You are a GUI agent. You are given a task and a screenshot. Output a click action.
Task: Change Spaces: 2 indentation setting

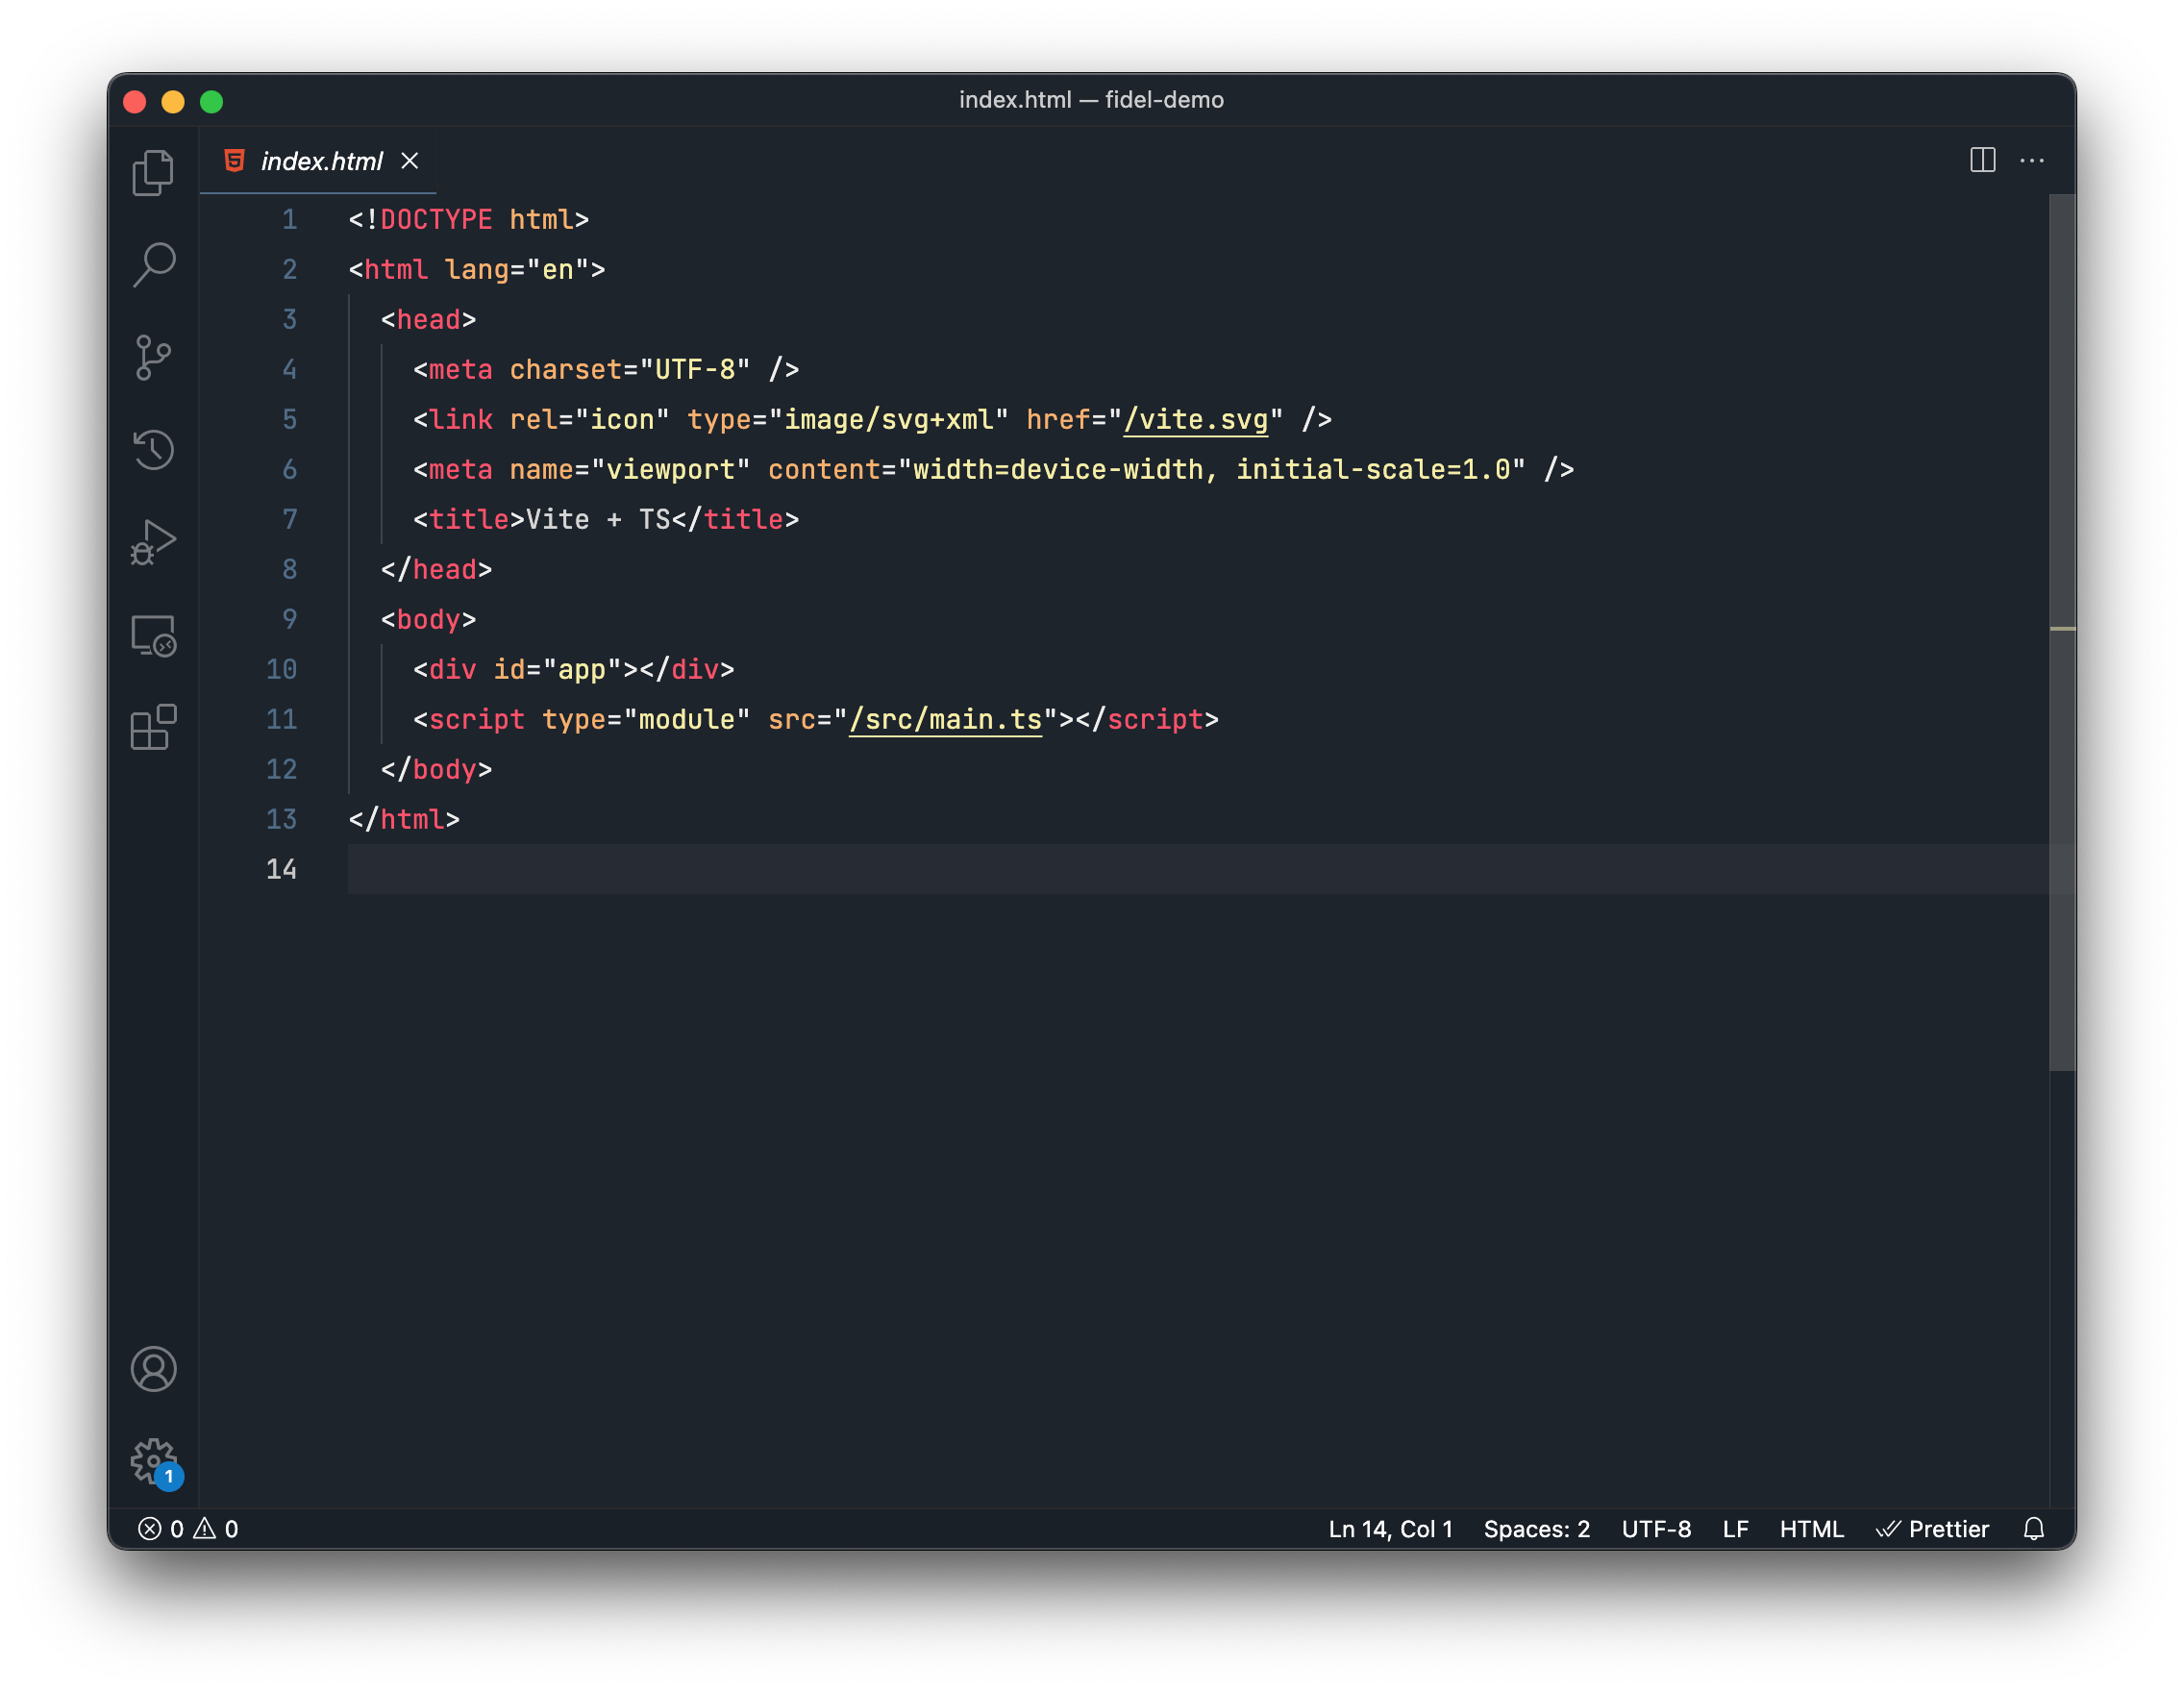pyautogui.click(x=1536, y=1529)
